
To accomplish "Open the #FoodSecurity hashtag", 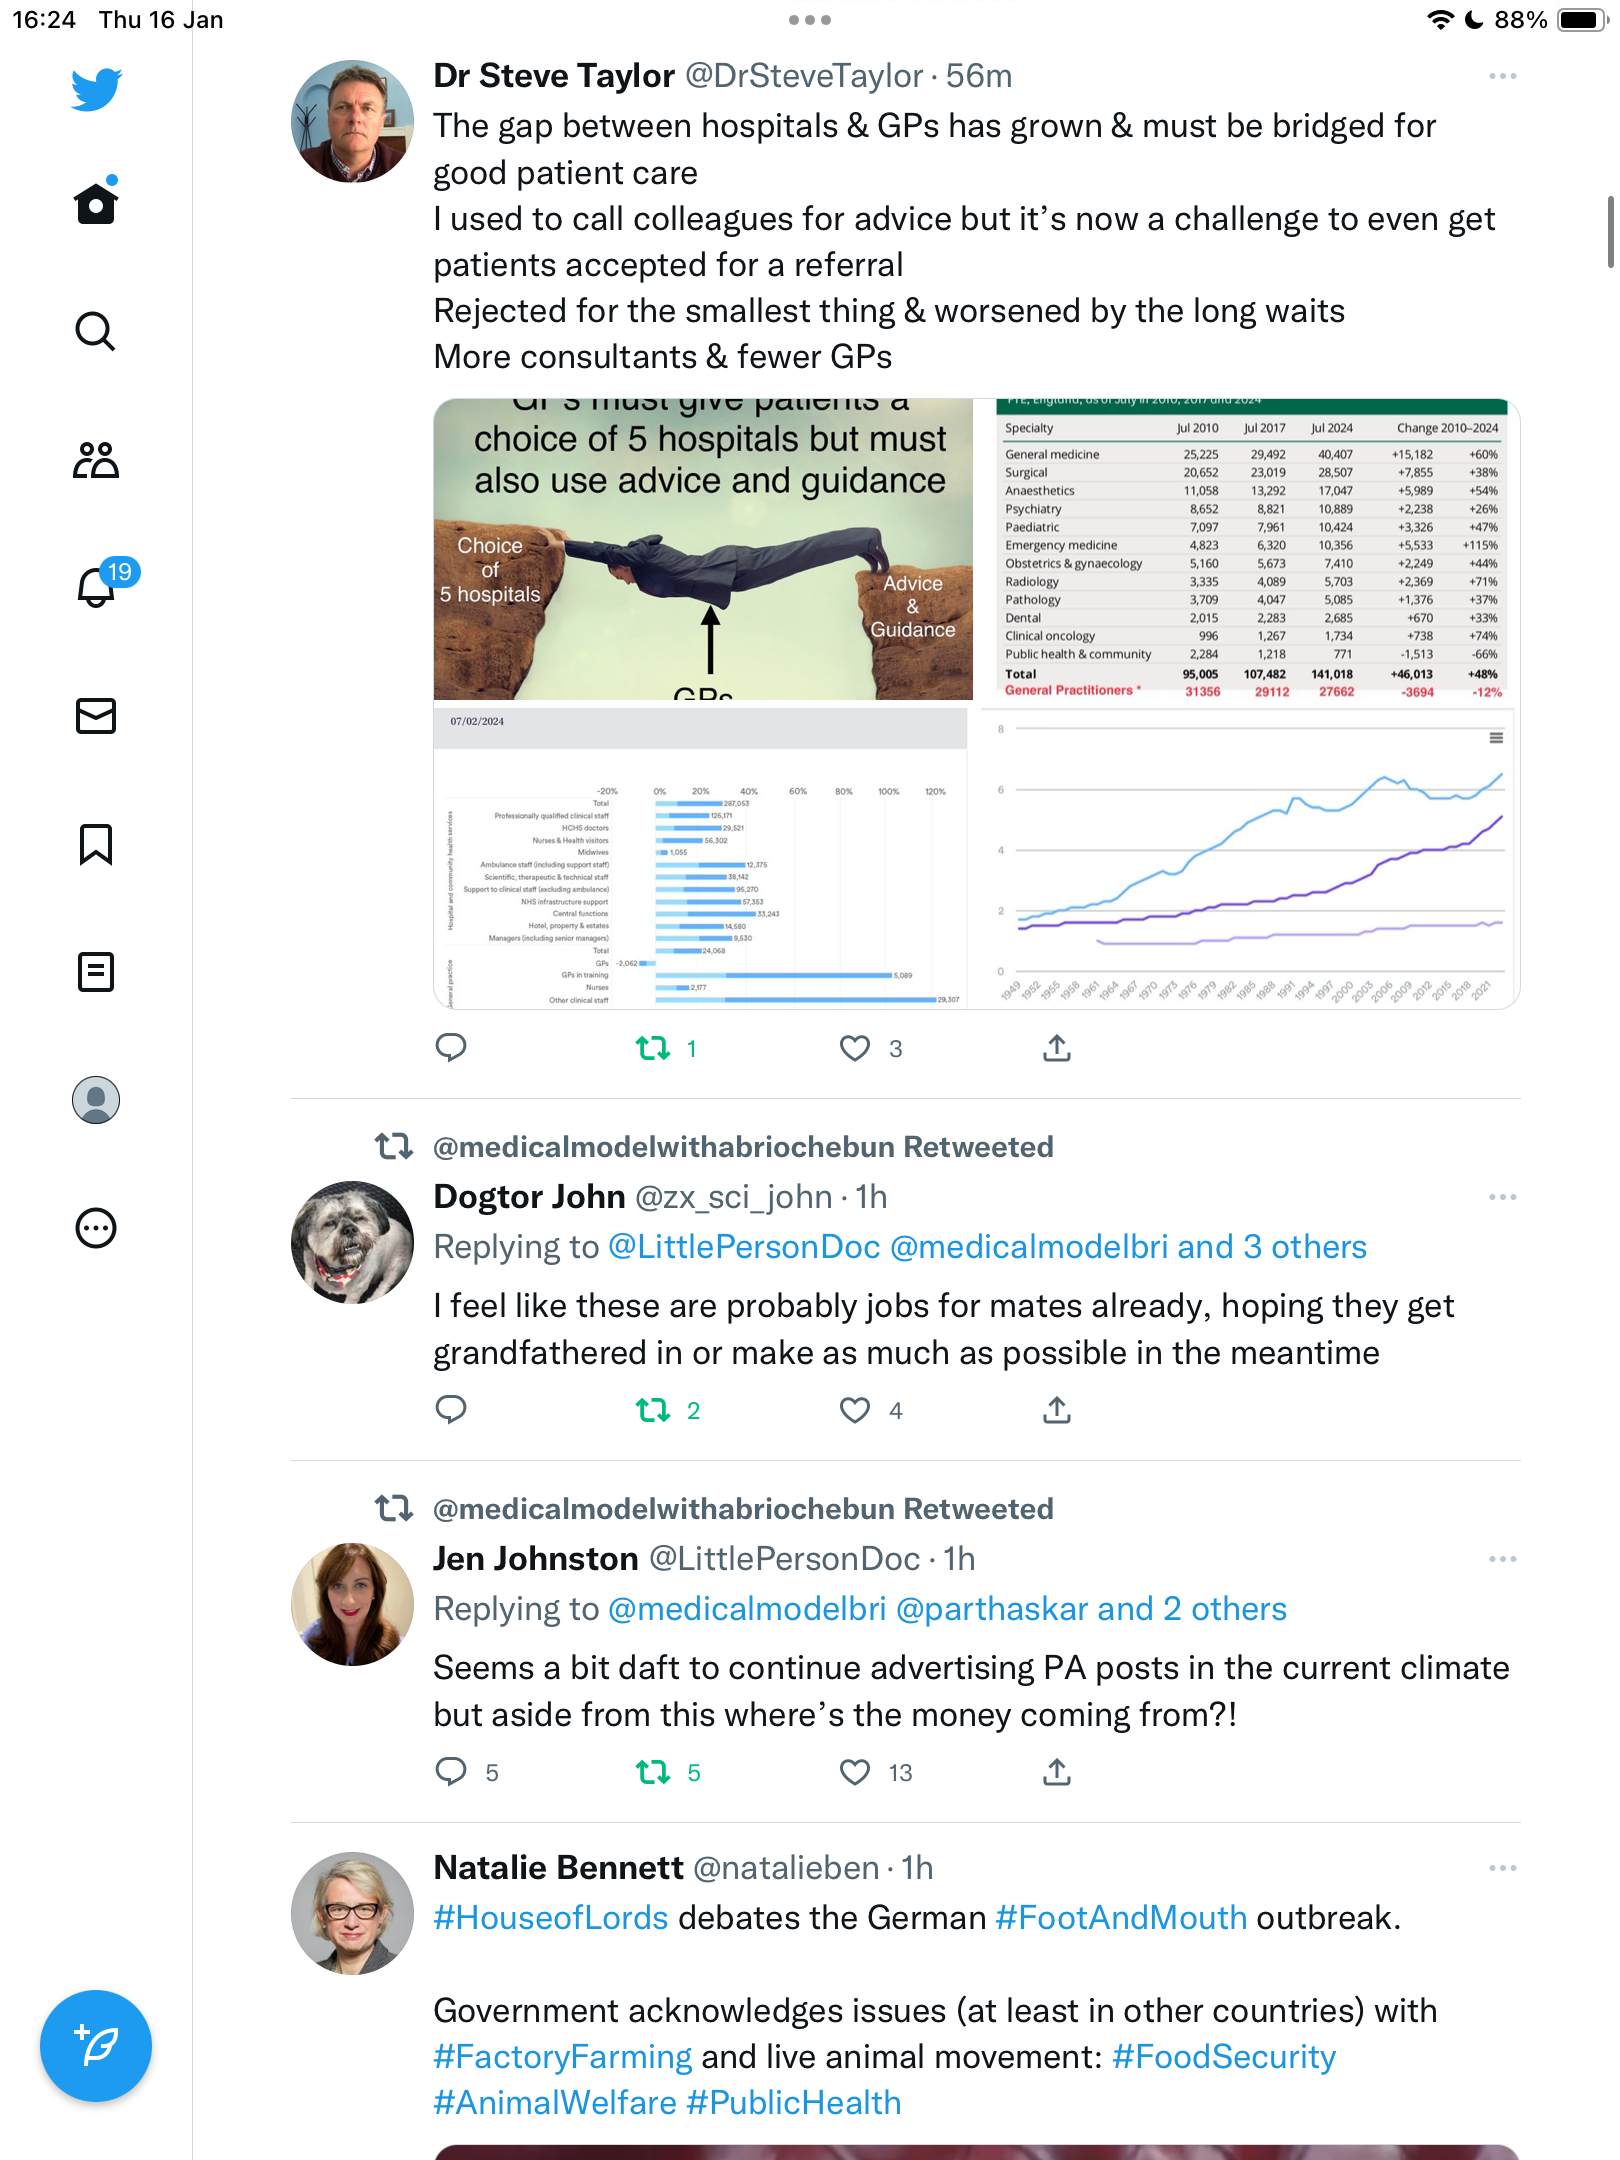I will click(1224, 2057).
